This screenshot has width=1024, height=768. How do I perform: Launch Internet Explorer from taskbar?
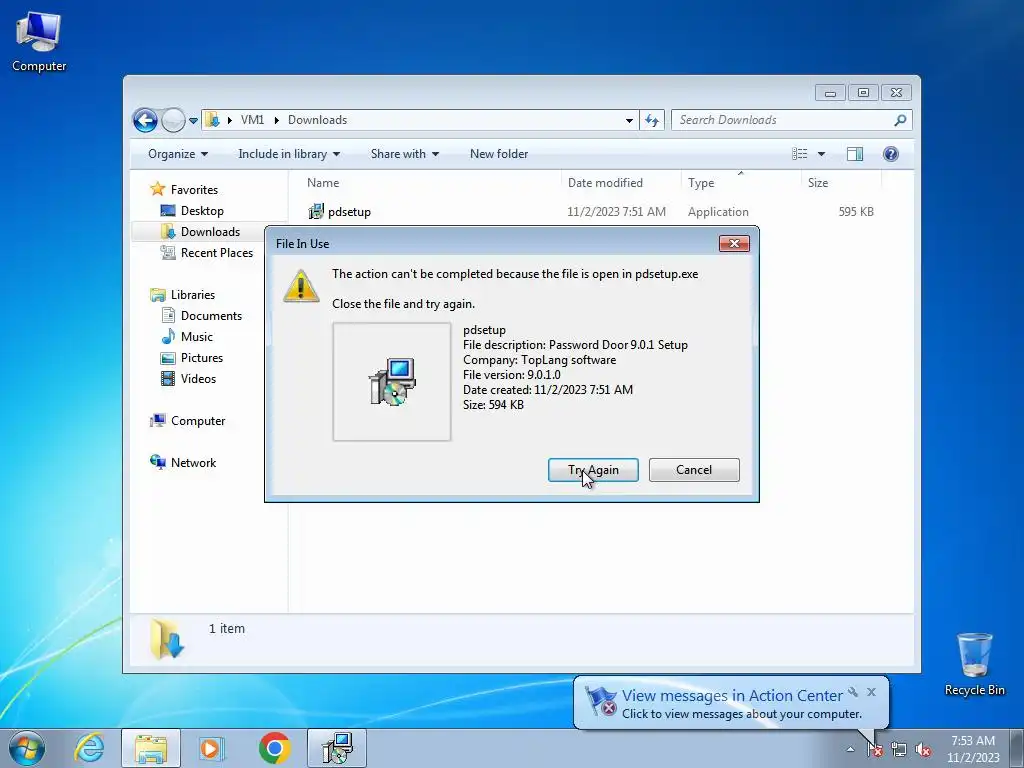click(x=89, y=748)
